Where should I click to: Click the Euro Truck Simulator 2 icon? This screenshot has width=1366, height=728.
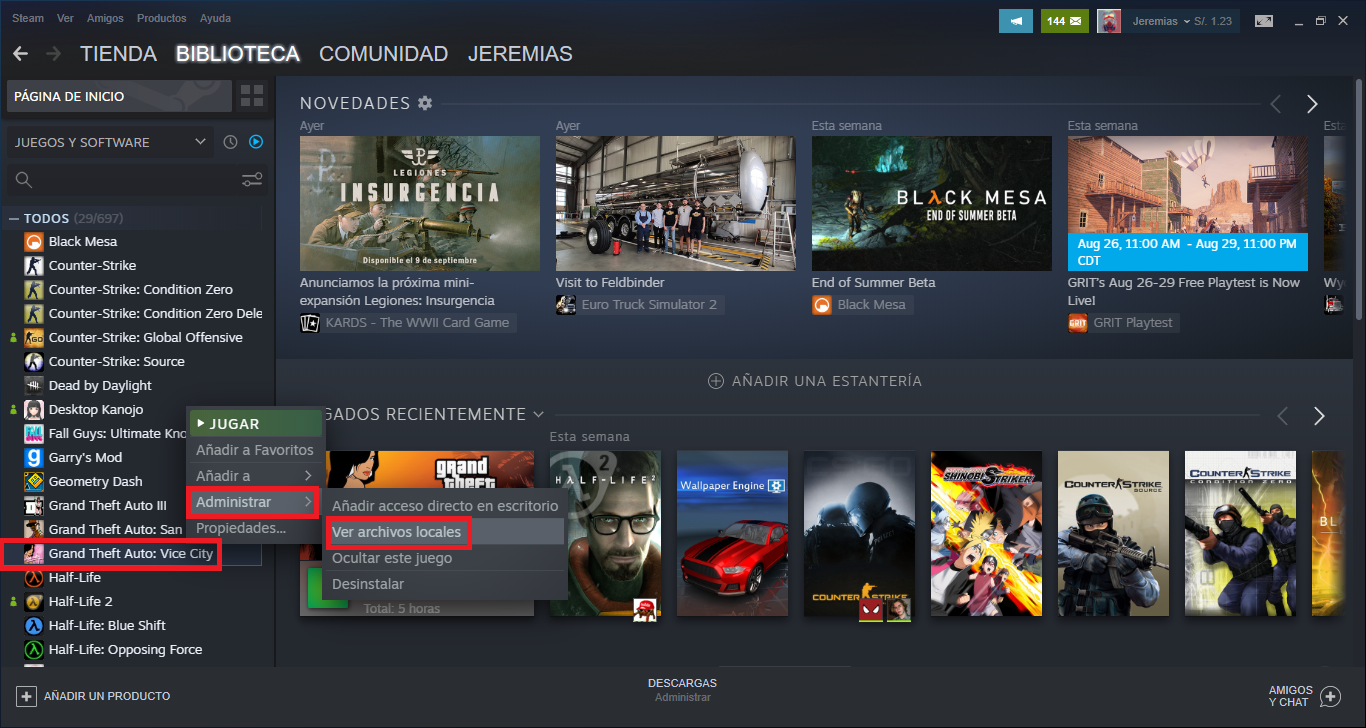tap(565, 305)
